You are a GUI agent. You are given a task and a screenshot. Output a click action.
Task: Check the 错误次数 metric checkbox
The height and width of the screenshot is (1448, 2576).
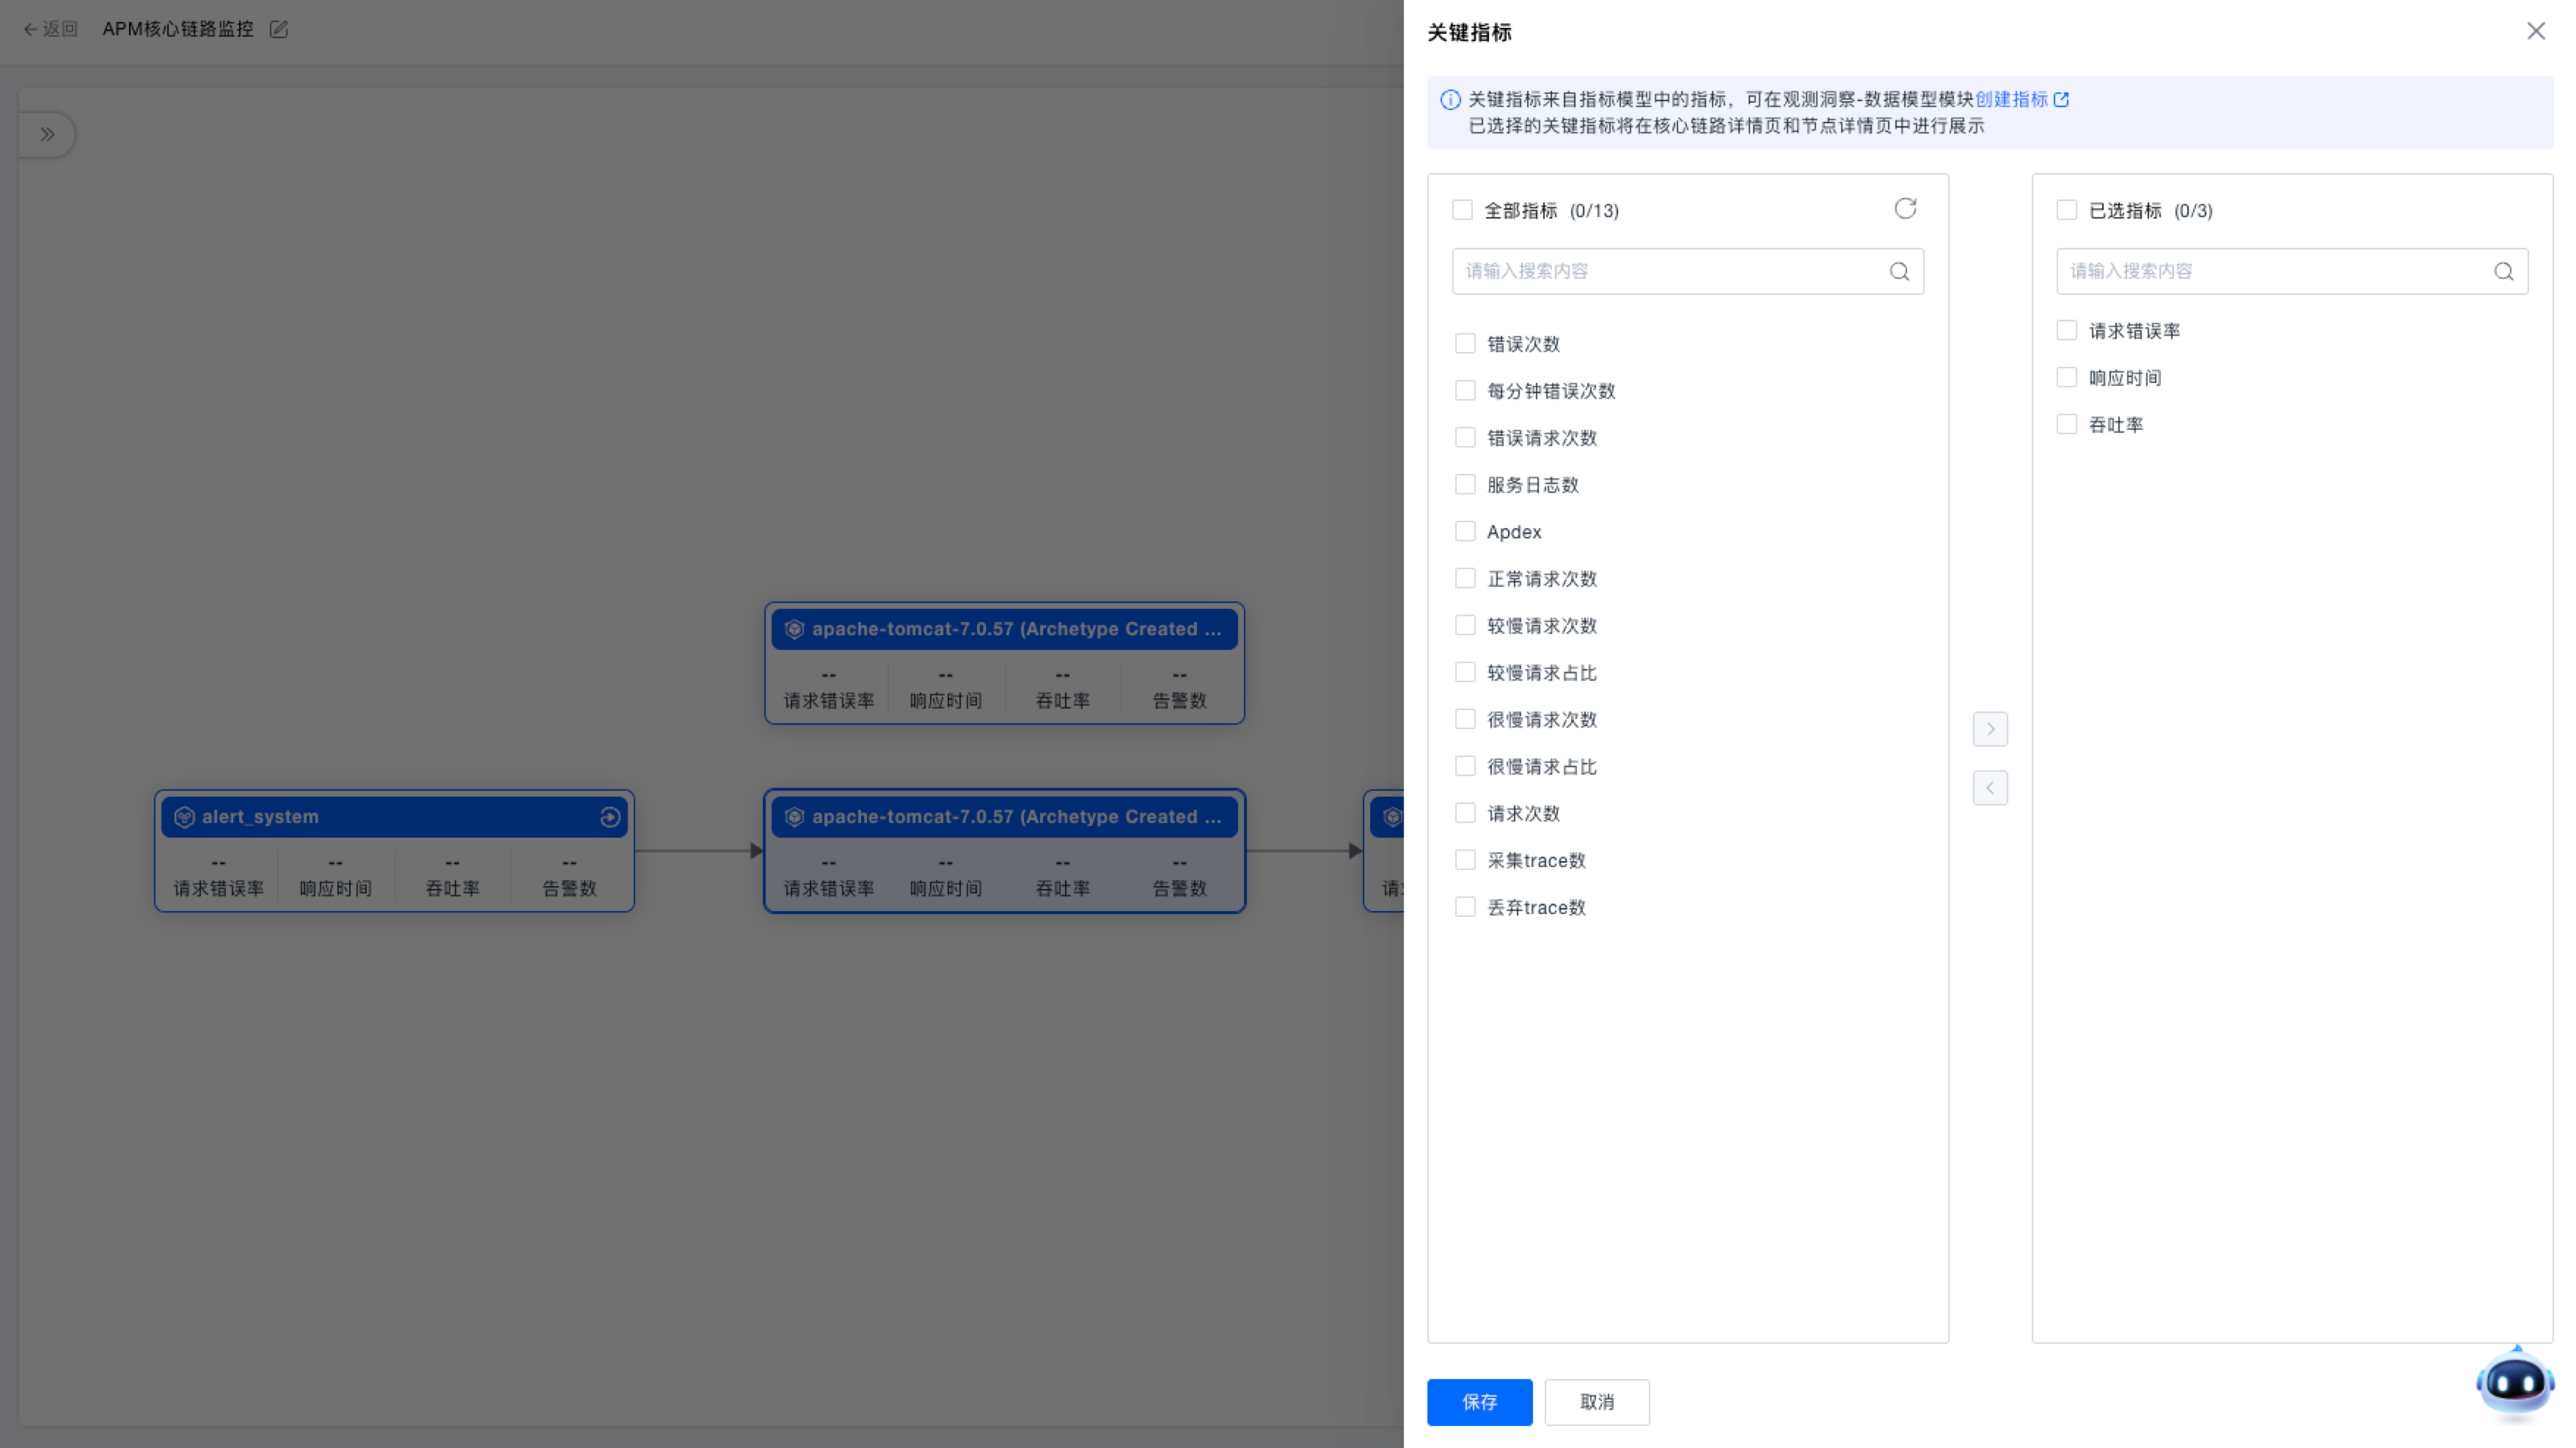pos(1465,344)
